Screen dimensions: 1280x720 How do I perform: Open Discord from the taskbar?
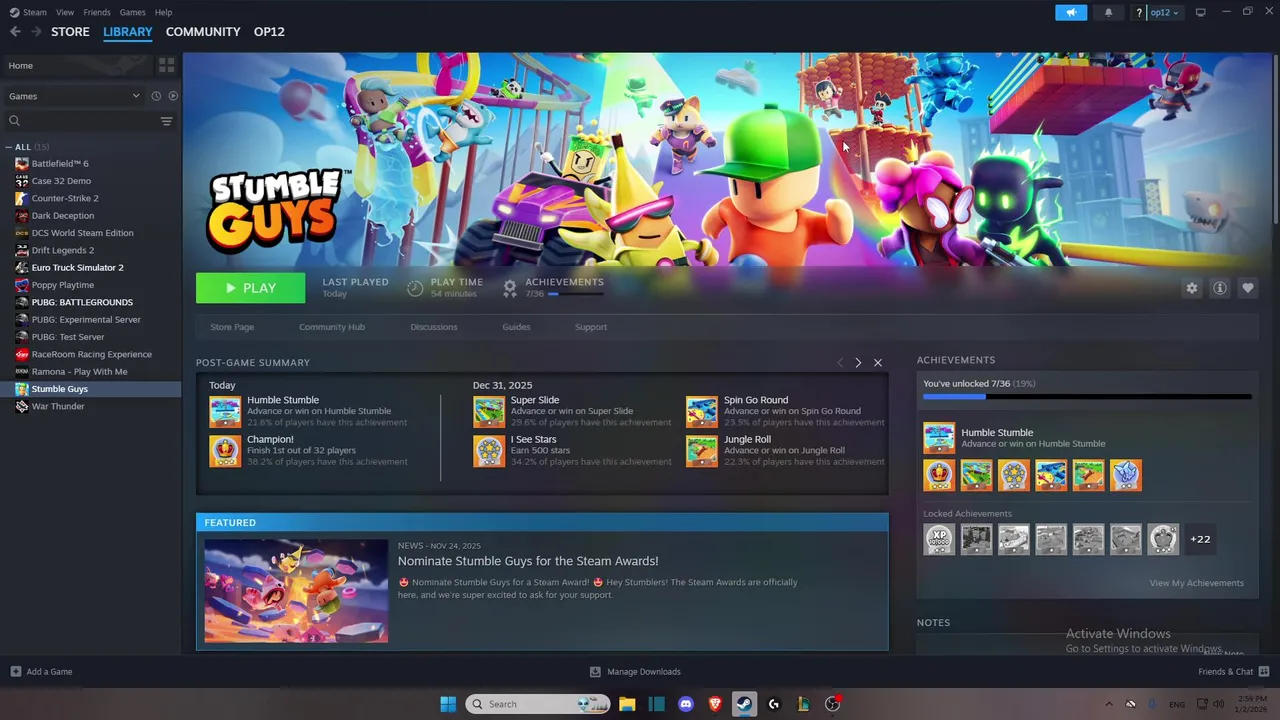tap(686, 704)
